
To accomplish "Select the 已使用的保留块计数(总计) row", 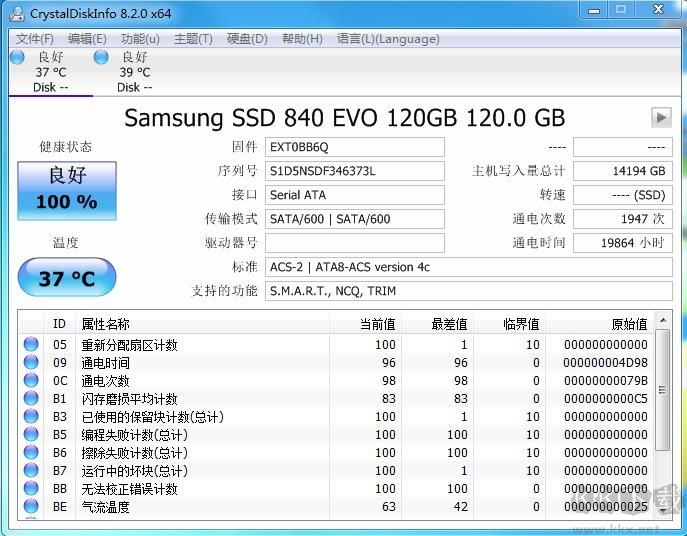I will (336, 416).
